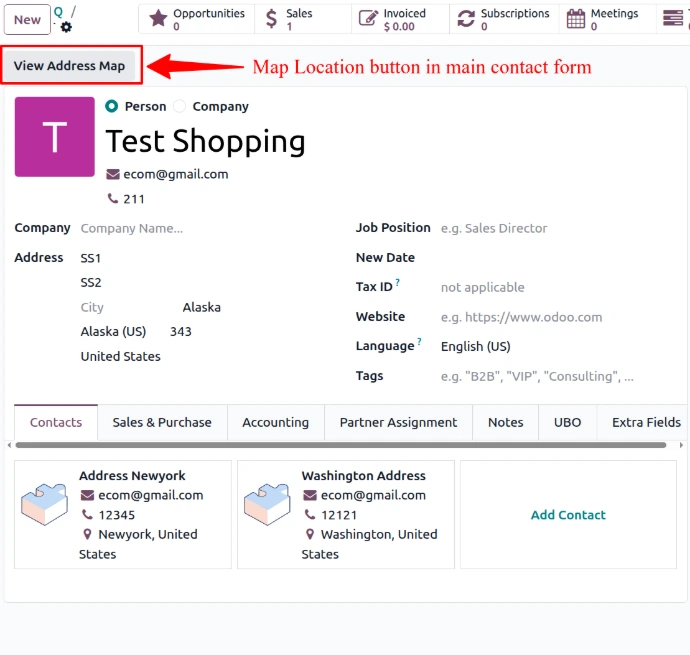Switch to the Sales & Purchase tab
The width and height of the screenshot is (690, 655).
coord(162,422)
